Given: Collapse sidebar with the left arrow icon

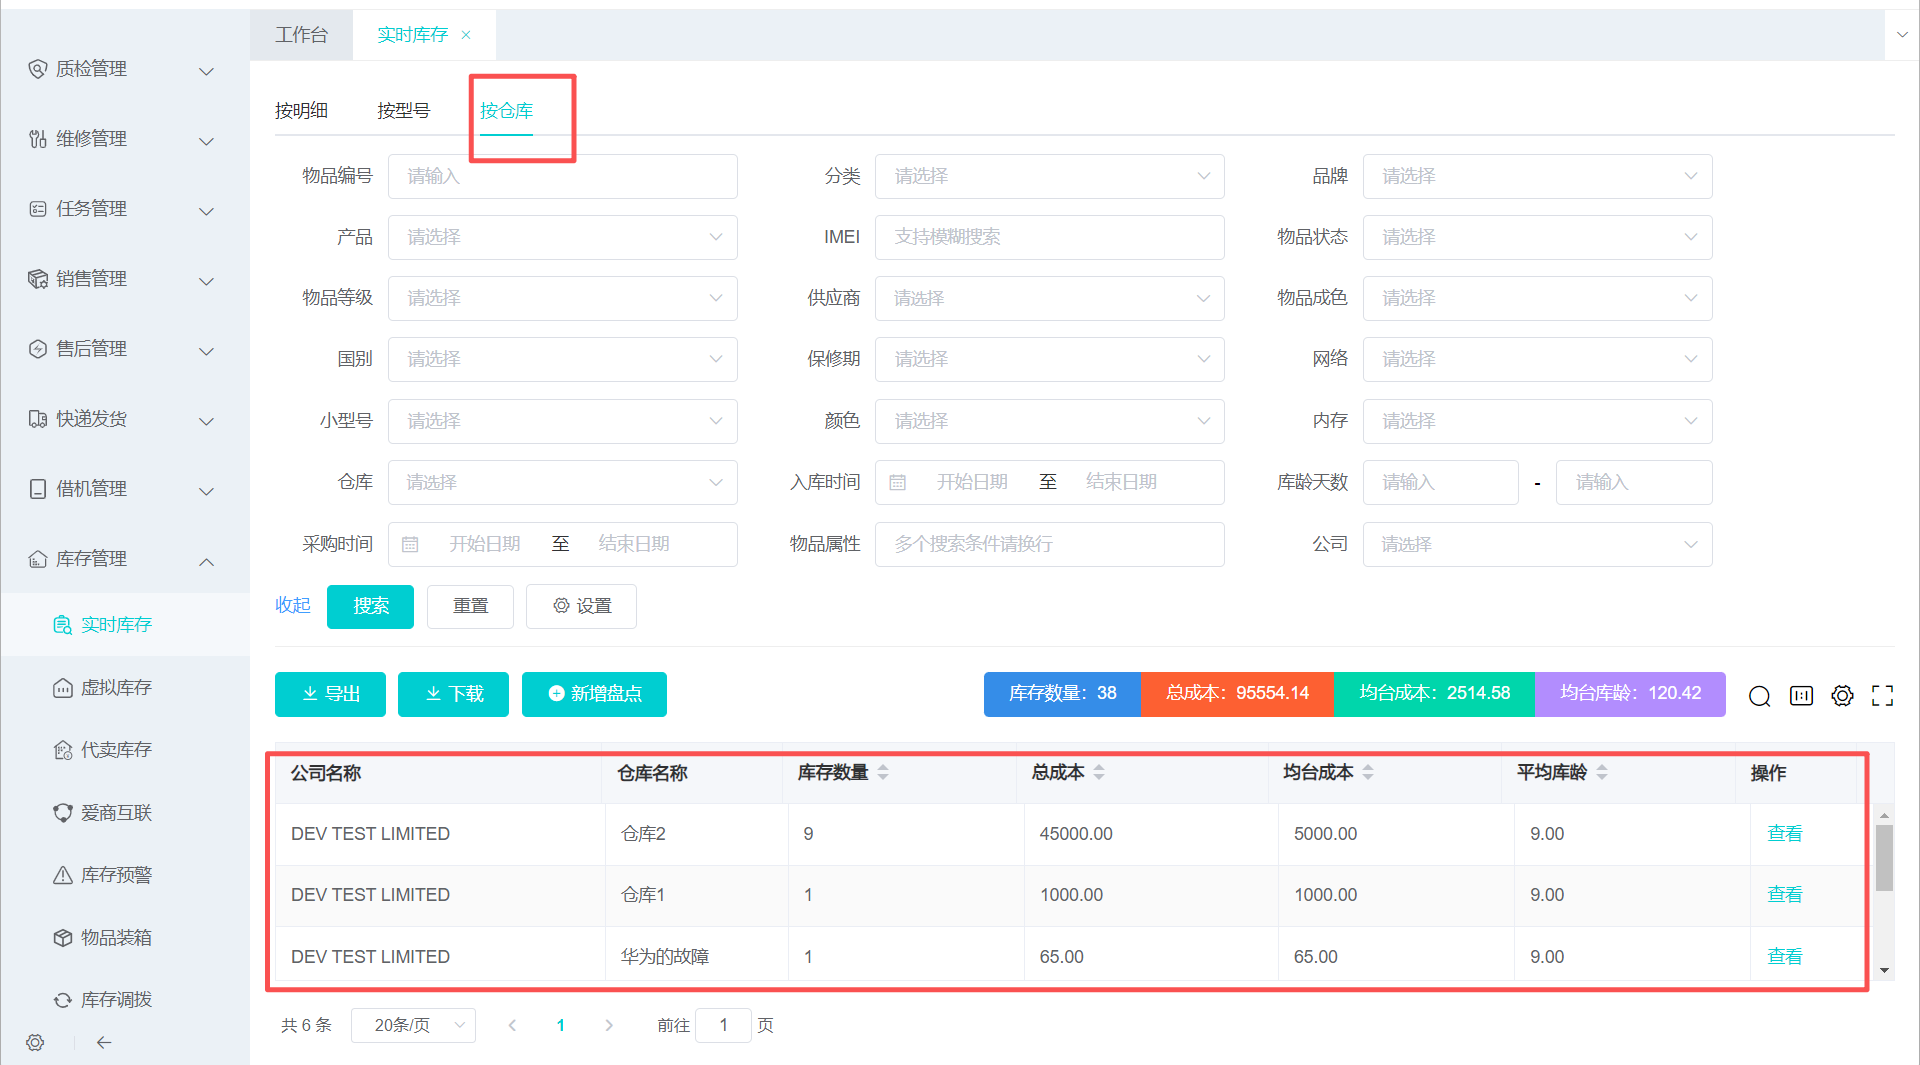Looking at the screenshot, I should [x=104, y=1043].
